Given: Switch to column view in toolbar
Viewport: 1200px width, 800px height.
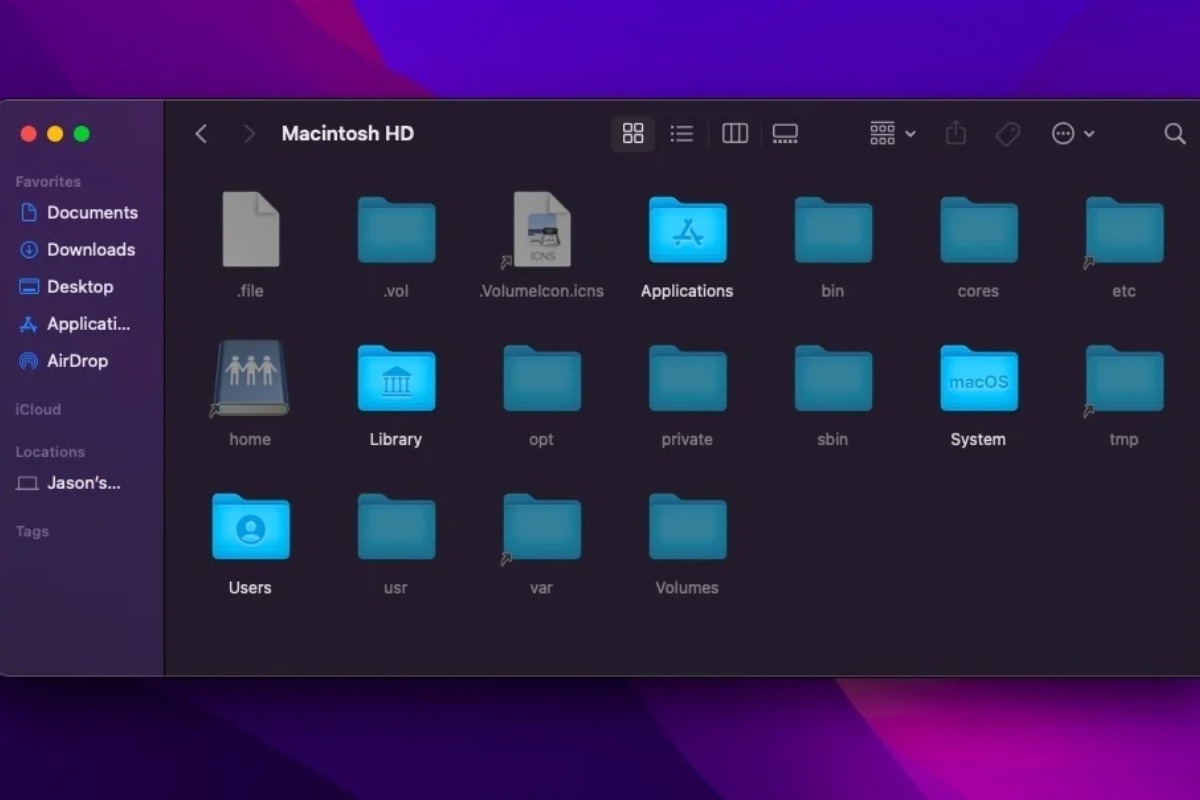Looking at the screenshot, I should click(x=735, y=134).
